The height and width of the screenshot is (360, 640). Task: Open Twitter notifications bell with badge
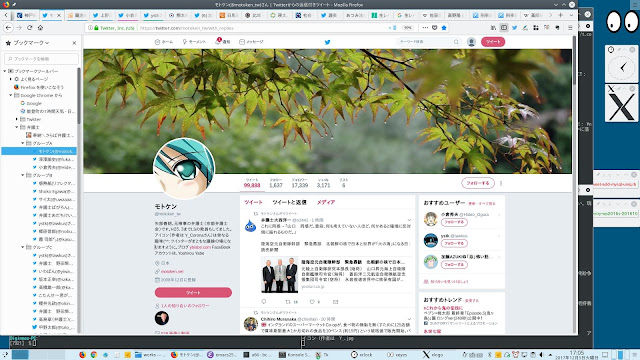(223, 41)
